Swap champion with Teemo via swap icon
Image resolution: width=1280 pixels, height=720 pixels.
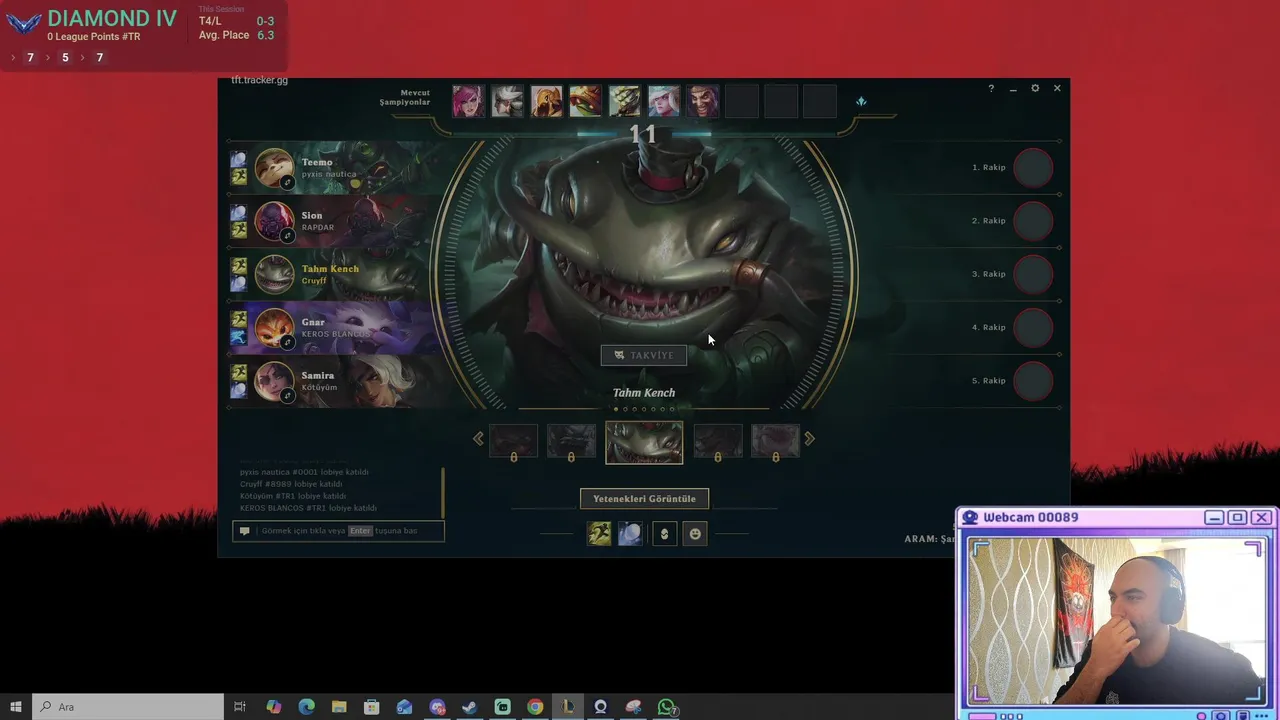[287, 183]
